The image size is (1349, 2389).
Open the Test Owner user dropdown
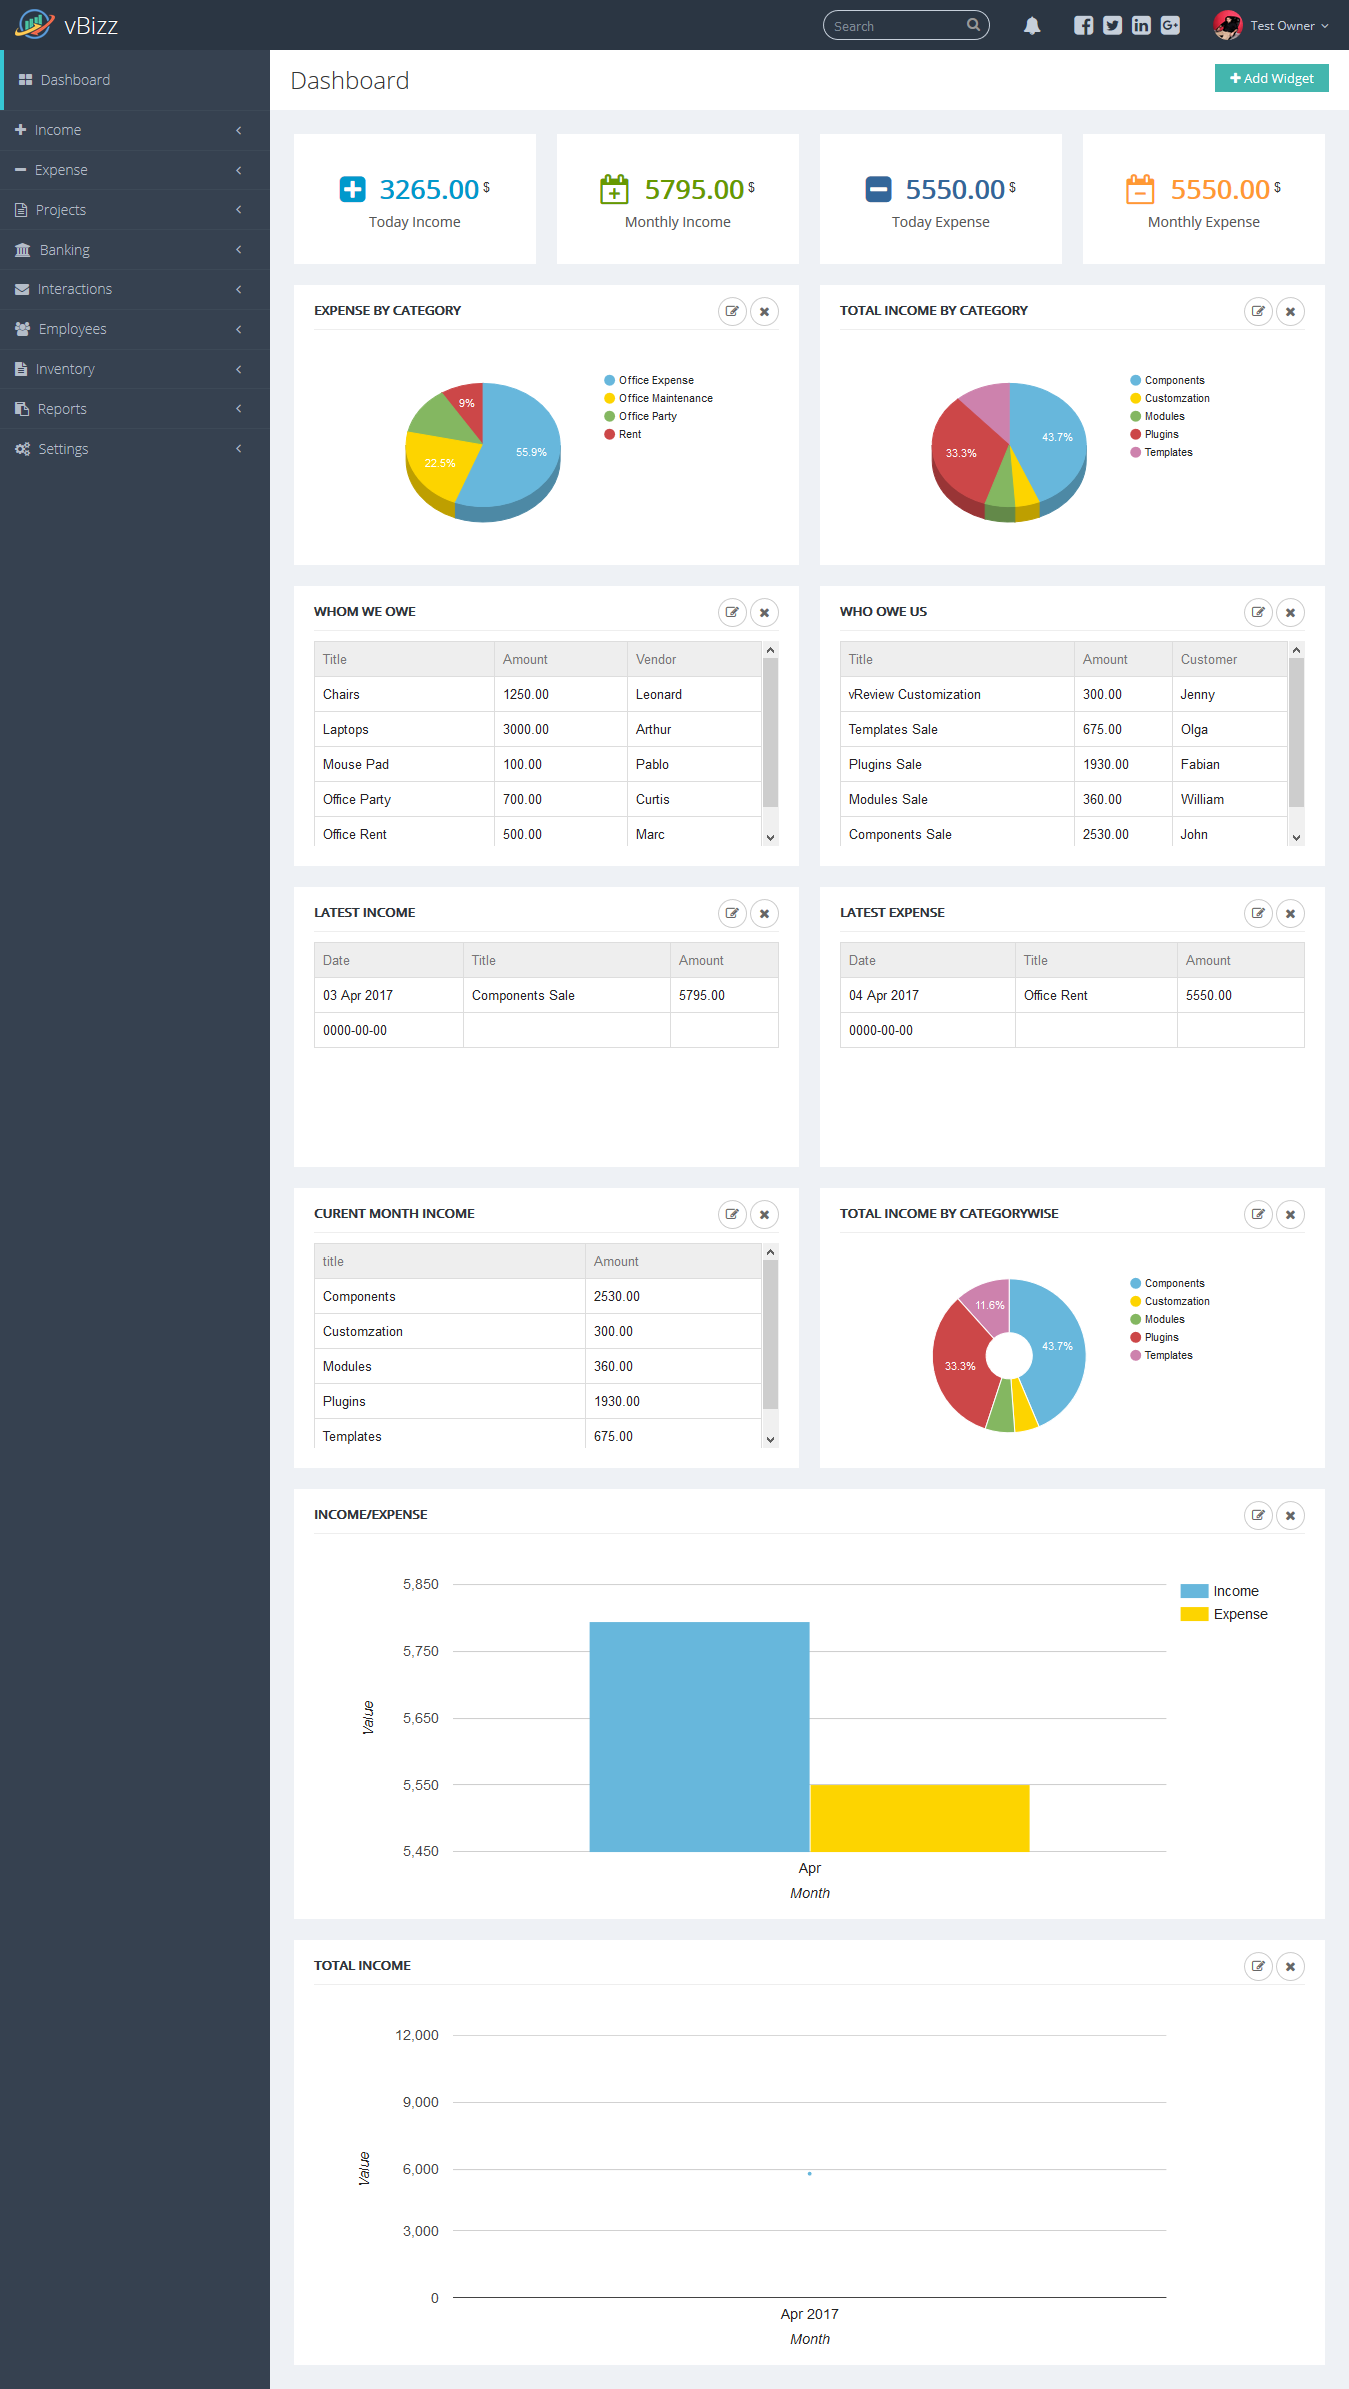click(1273, 26)
